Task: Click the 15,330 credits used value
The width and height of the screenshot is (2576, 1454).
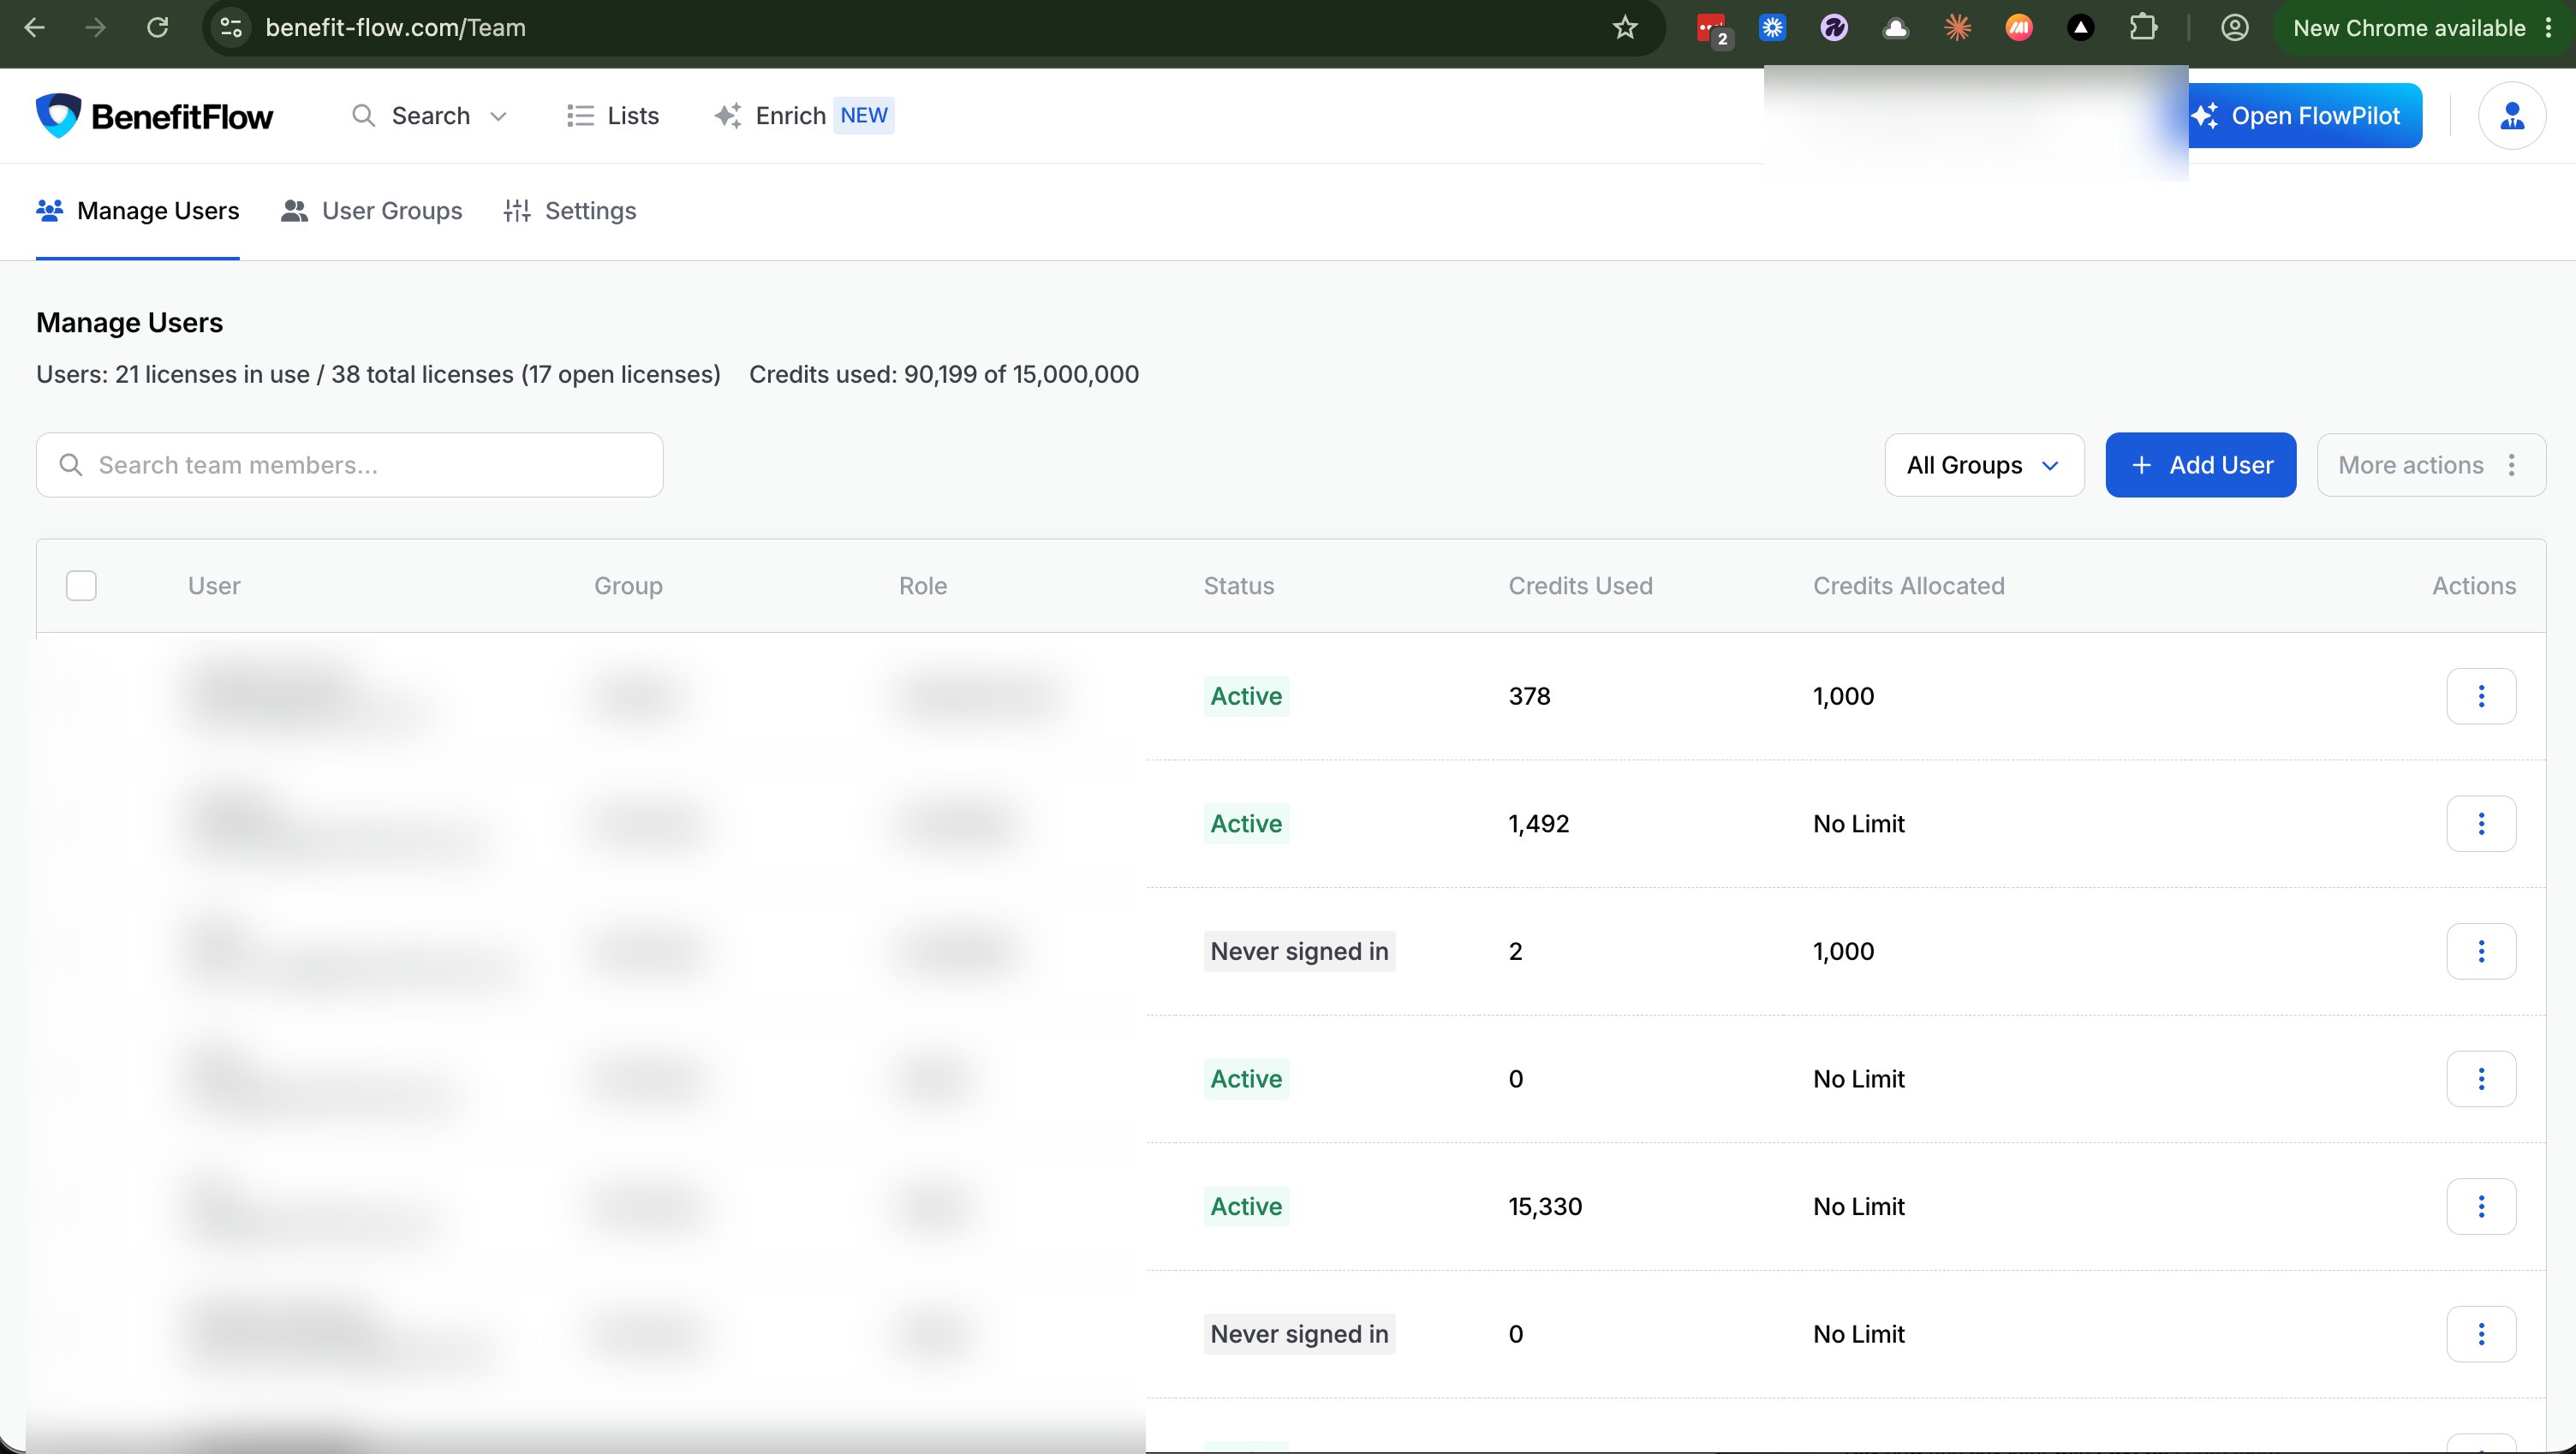Action: [1545, 1207]
